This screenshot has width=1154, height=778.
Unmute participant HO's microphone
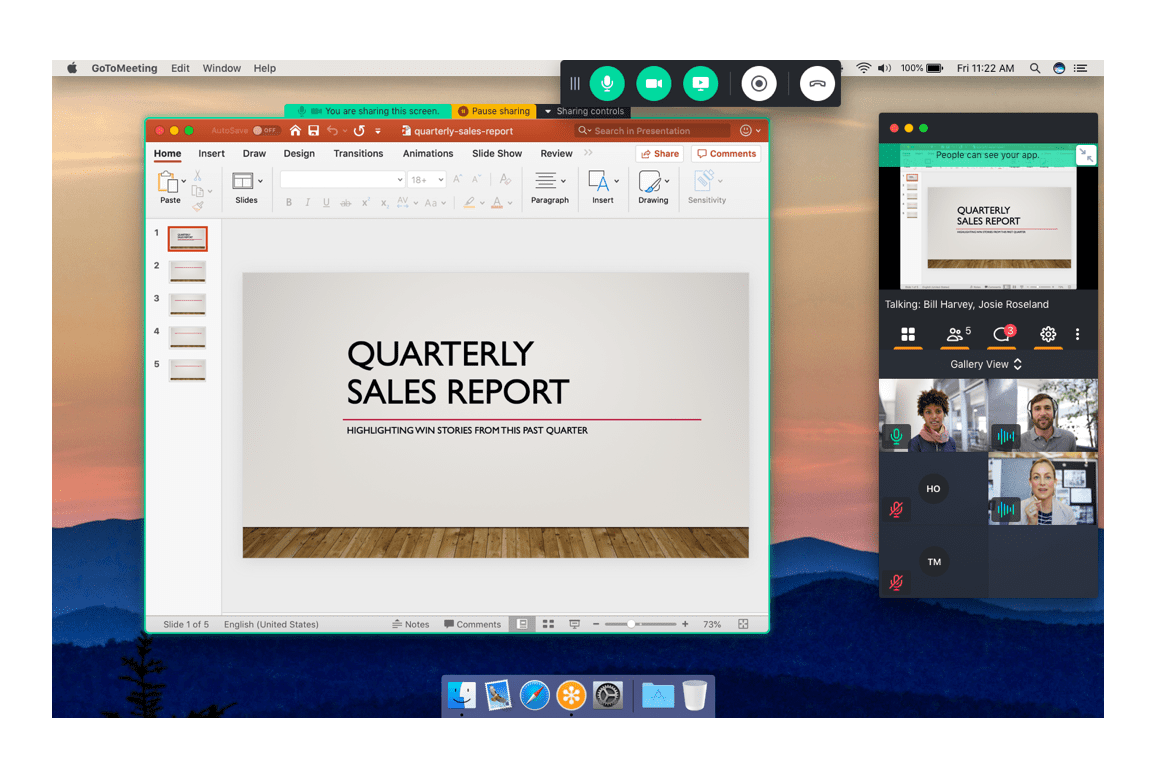tap(897, 509)
